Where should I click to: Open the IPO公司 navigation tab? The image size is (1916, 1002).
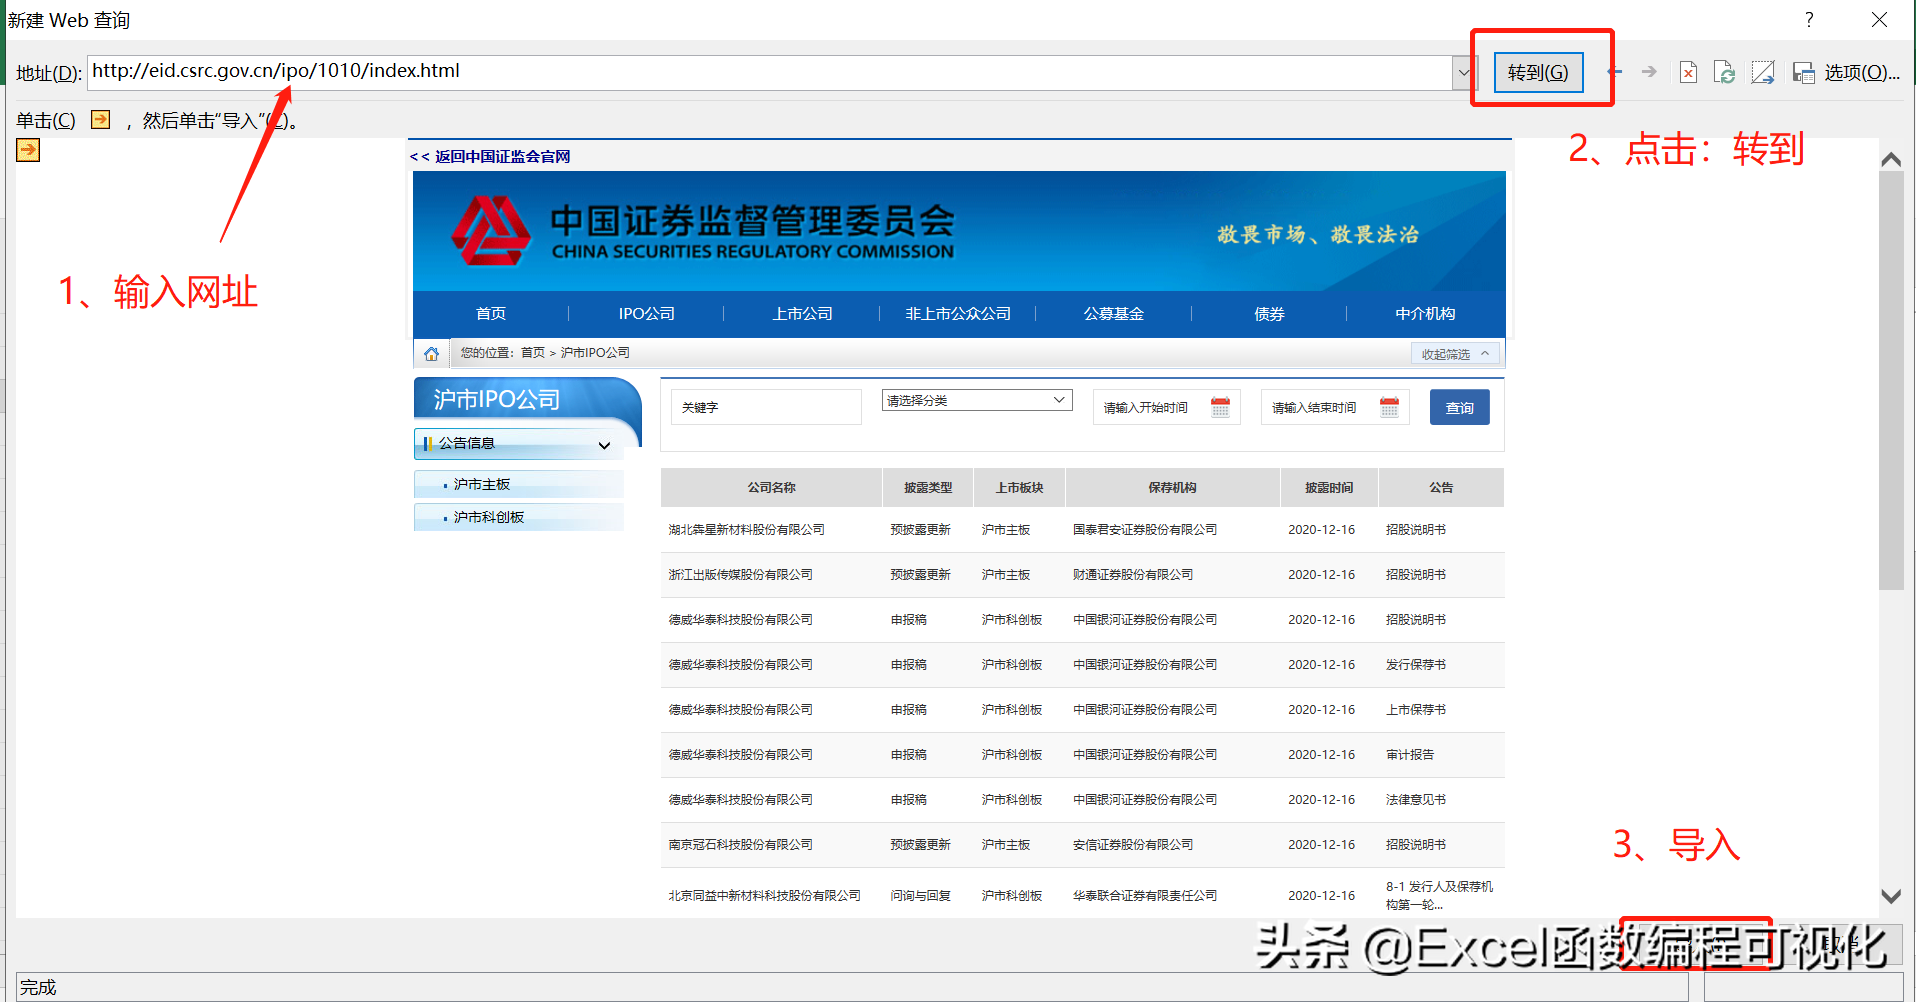tap(646, 313)
